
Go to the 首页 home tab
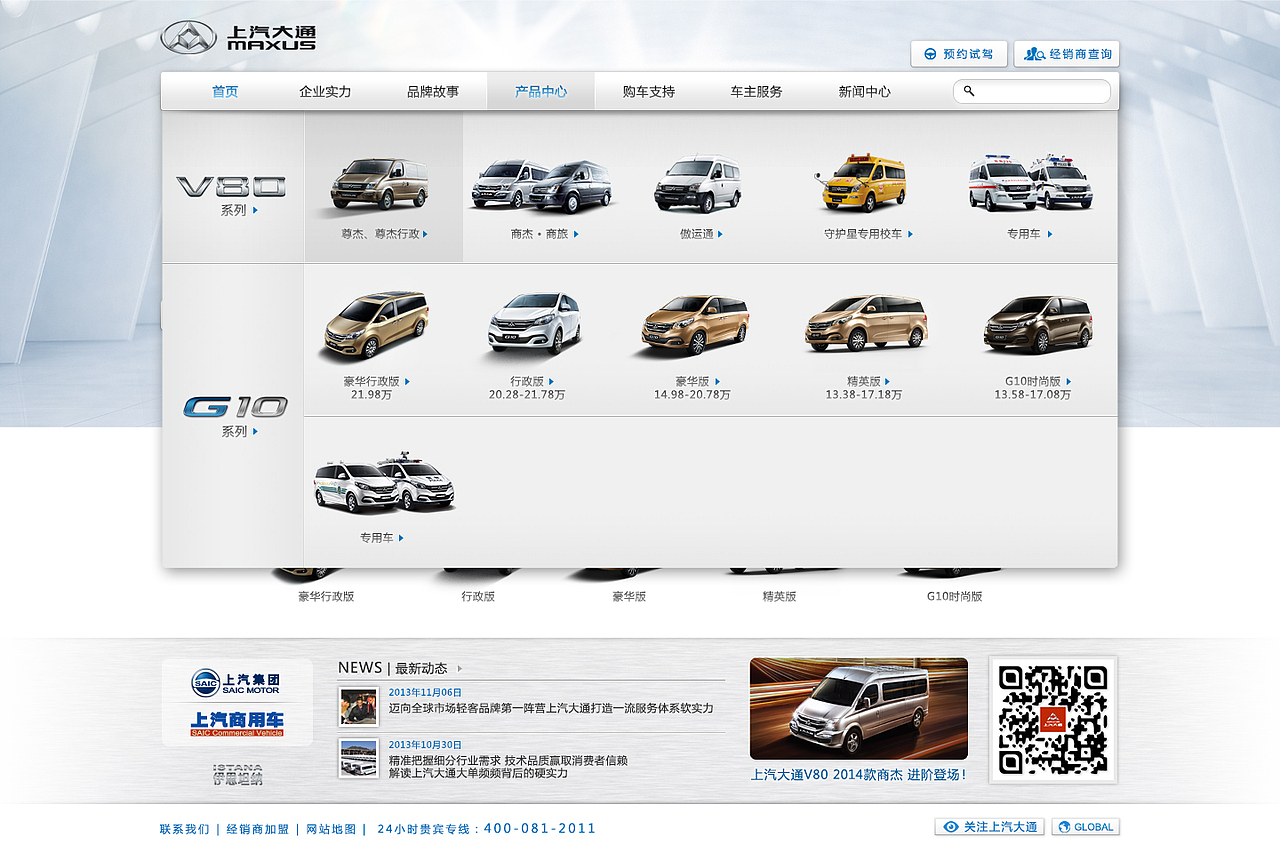pyautogui.click(x=225, y=91)
